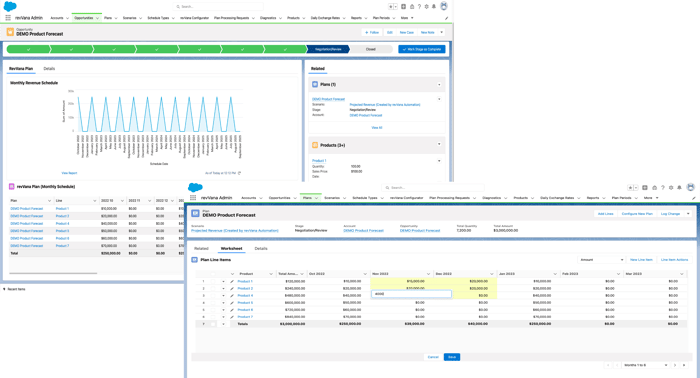
Task: Expand the Nov 2022 column menu
Action: tap(429, 274)
